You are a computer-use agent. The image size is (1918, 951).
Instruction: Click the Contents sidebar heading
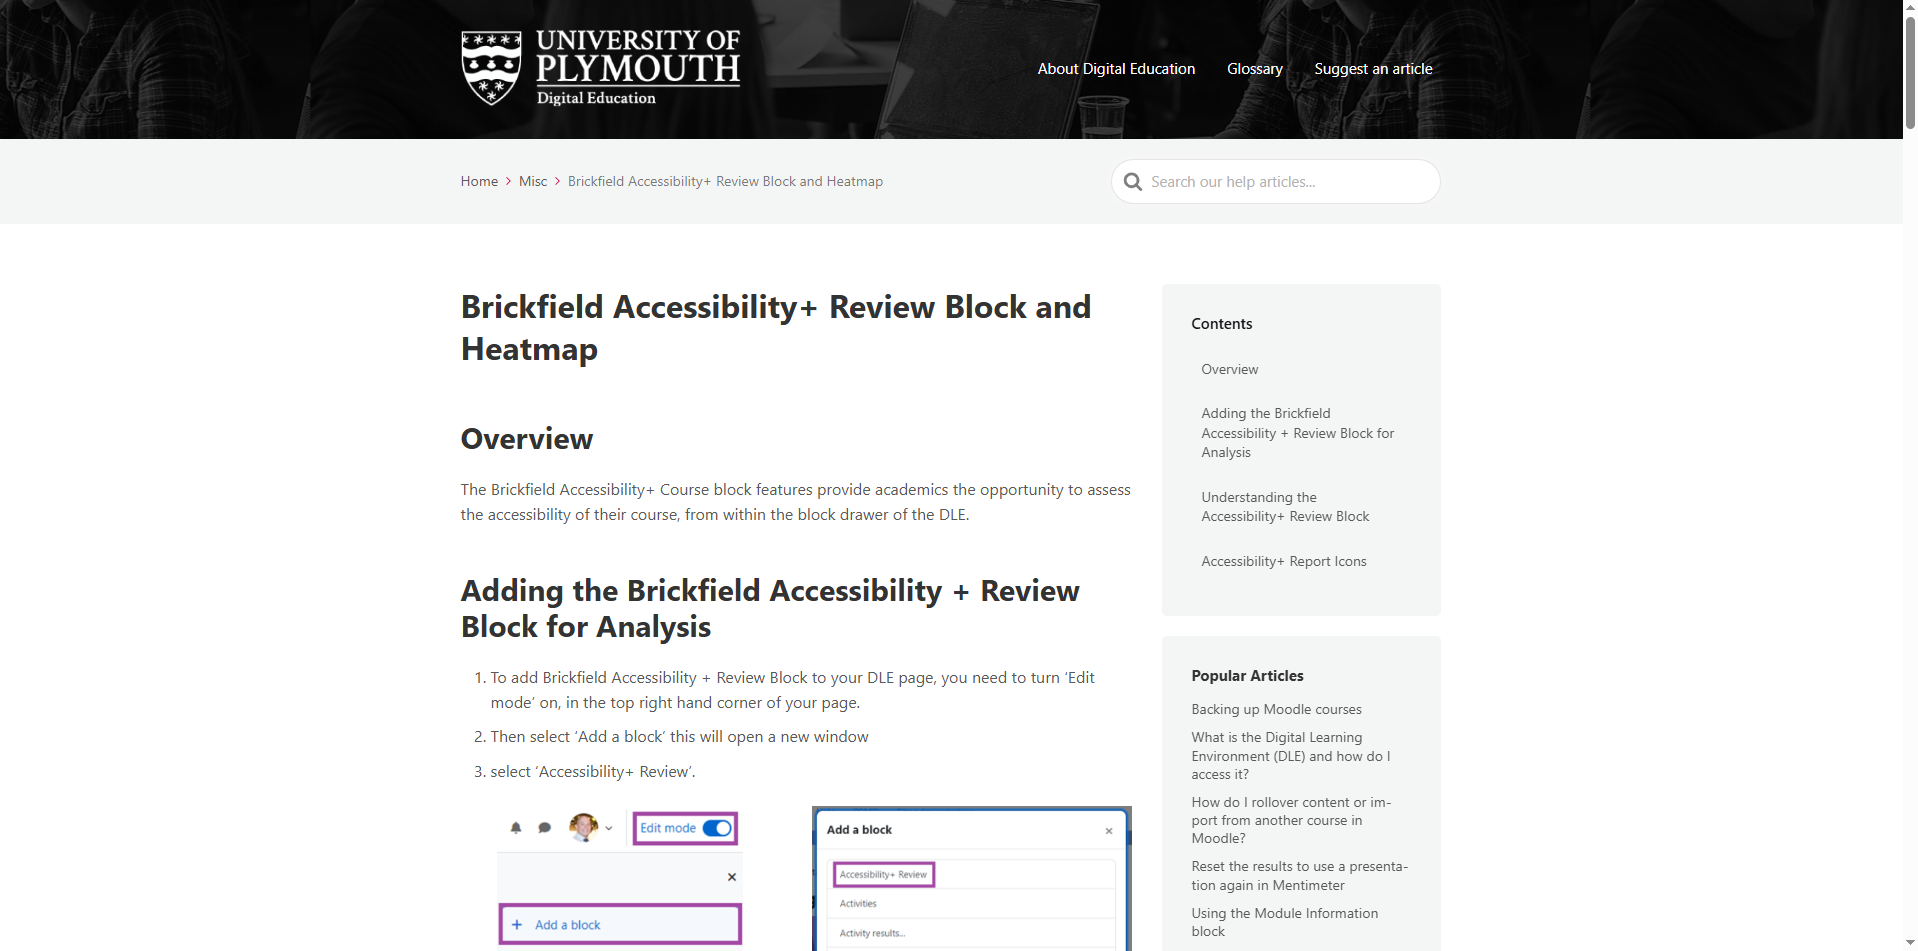[1221, 324]
